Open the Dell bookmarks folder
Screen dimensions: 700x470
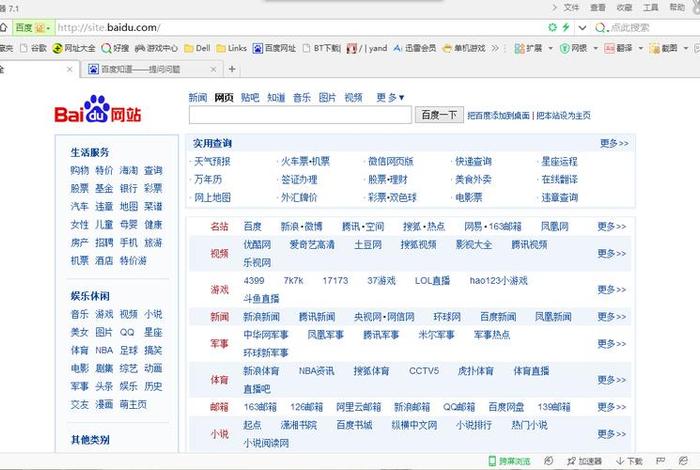(197, 48)
